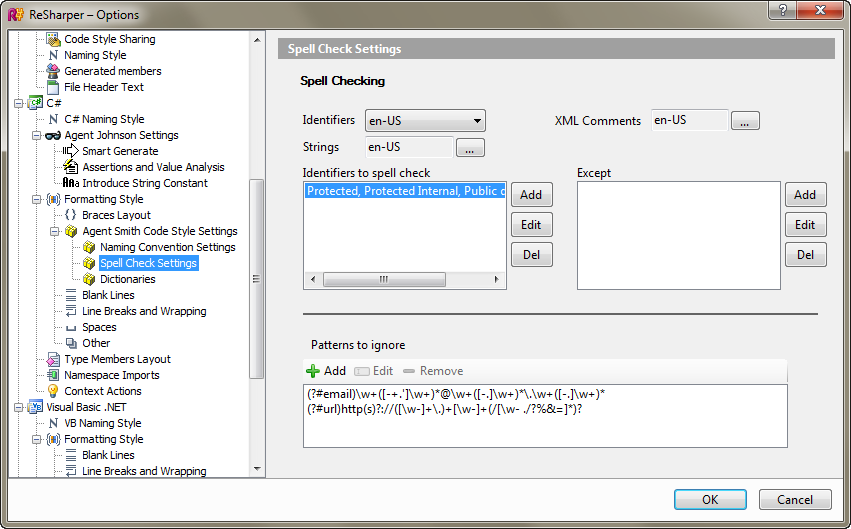Click the Agent Johnson sunglasses icon
Image resolution: width=851 pixels, height=529 pixels.
point(53,135)
